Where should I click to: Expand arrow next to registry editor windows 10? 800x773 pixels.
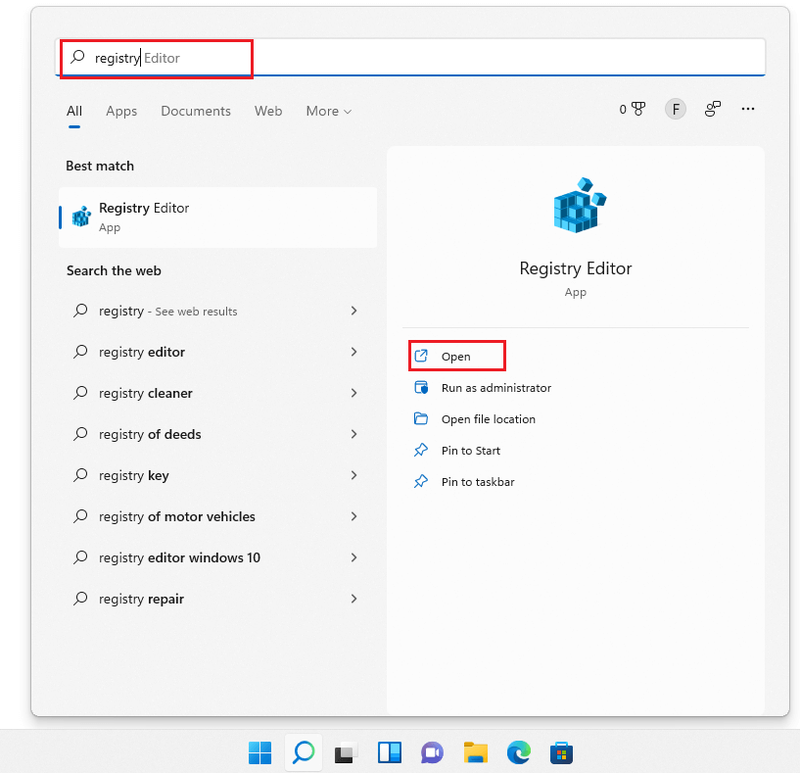click(x=354, y=558)
